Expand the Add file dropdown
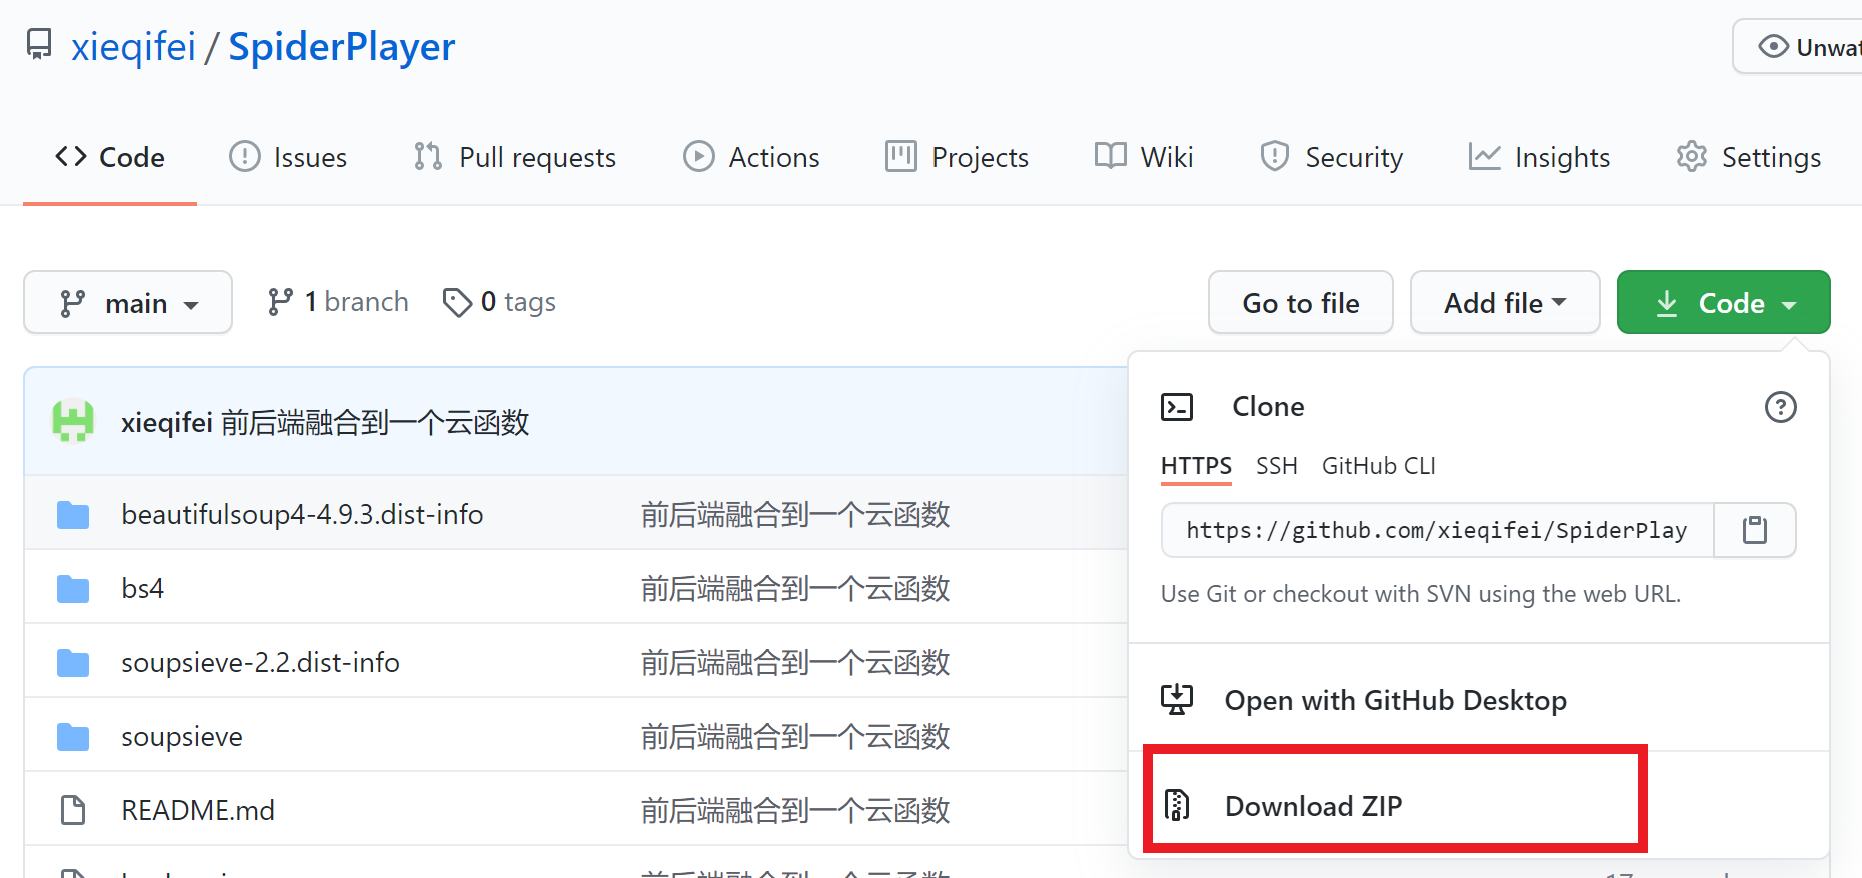 1505,302
